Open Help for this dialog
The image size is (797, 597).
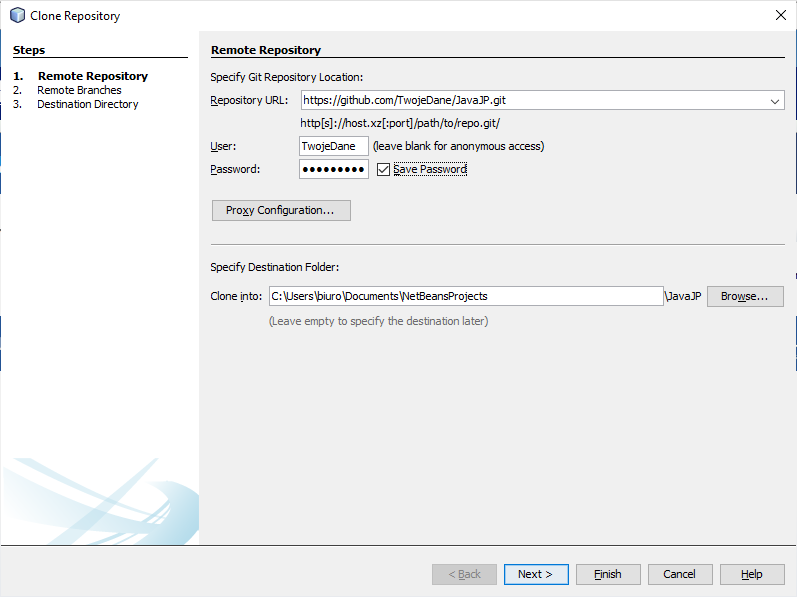coord(752,574)
